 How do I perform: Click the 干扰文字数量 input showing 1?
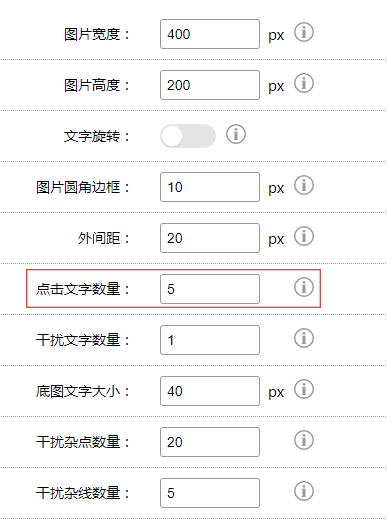[x=210, y=340]
